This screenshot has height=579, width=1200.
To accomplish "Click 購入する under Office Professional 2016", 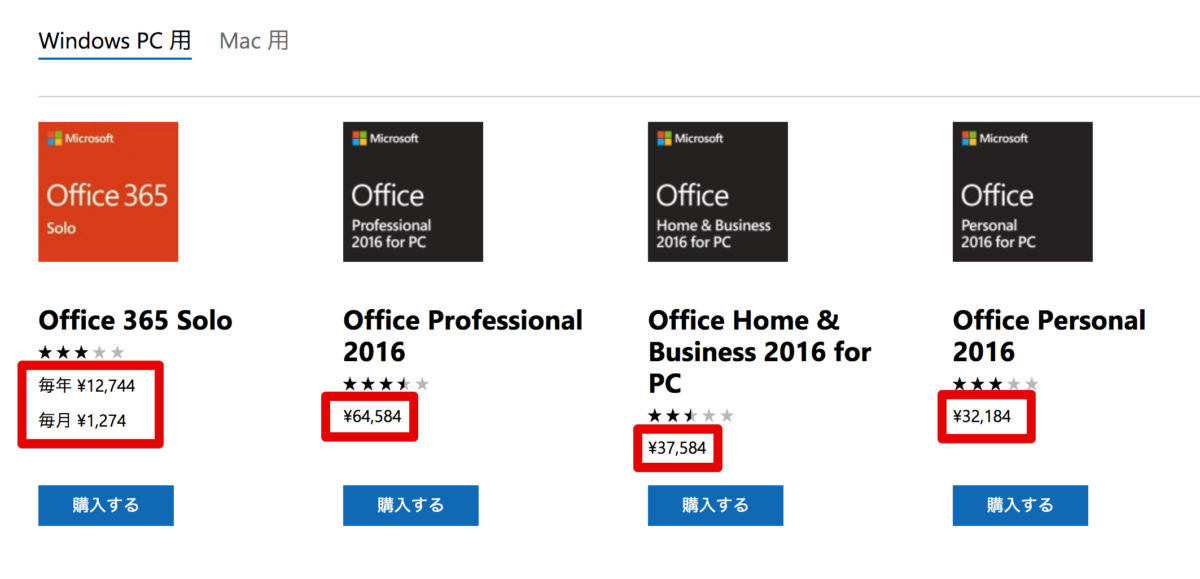I will tap(411, 505).
